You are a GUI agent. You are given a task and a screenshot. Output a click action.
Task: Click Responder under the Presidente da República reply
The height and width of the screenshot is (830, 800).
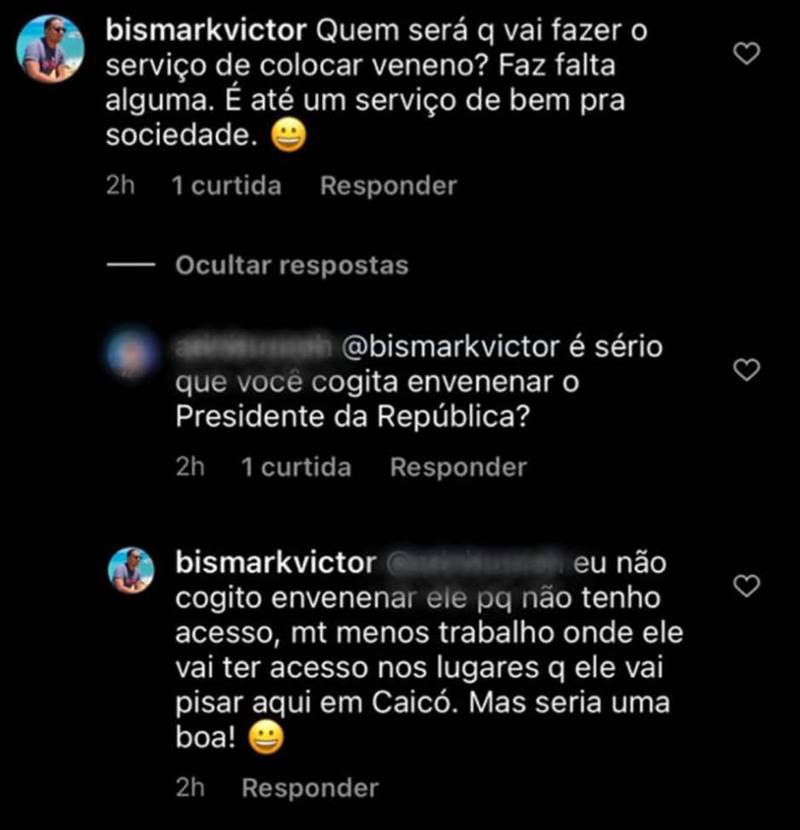[x=459, y=467]
